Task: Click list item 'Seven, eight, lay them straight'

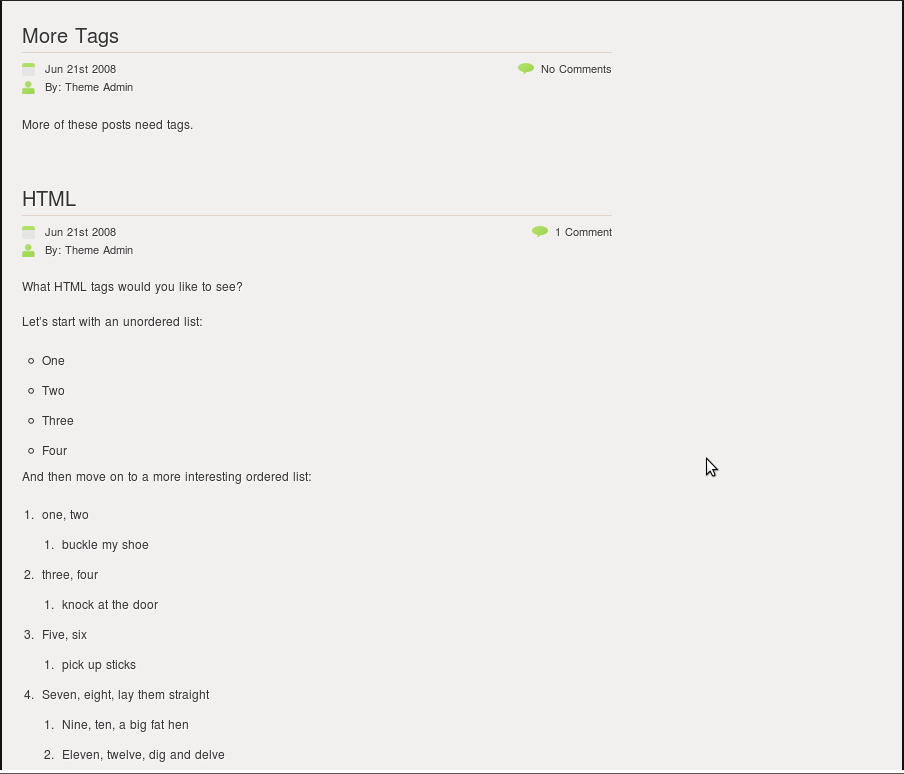Action: [125, 695]
